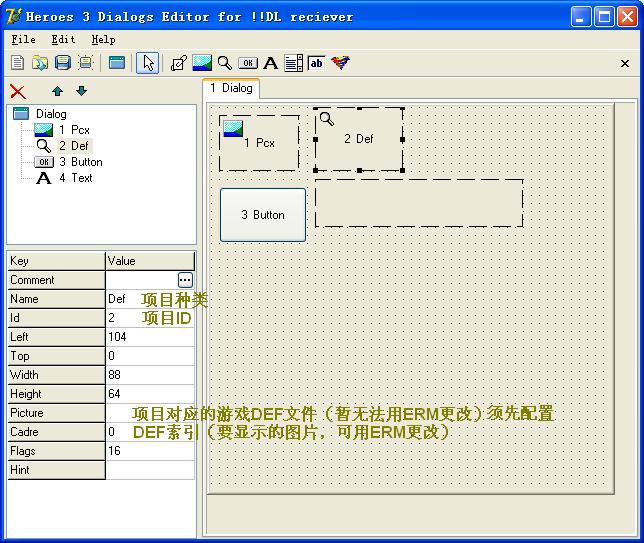This screenshot has width=644, height=543.
Task: Select '3 Button' in the tree
Action: click(80, 162)
